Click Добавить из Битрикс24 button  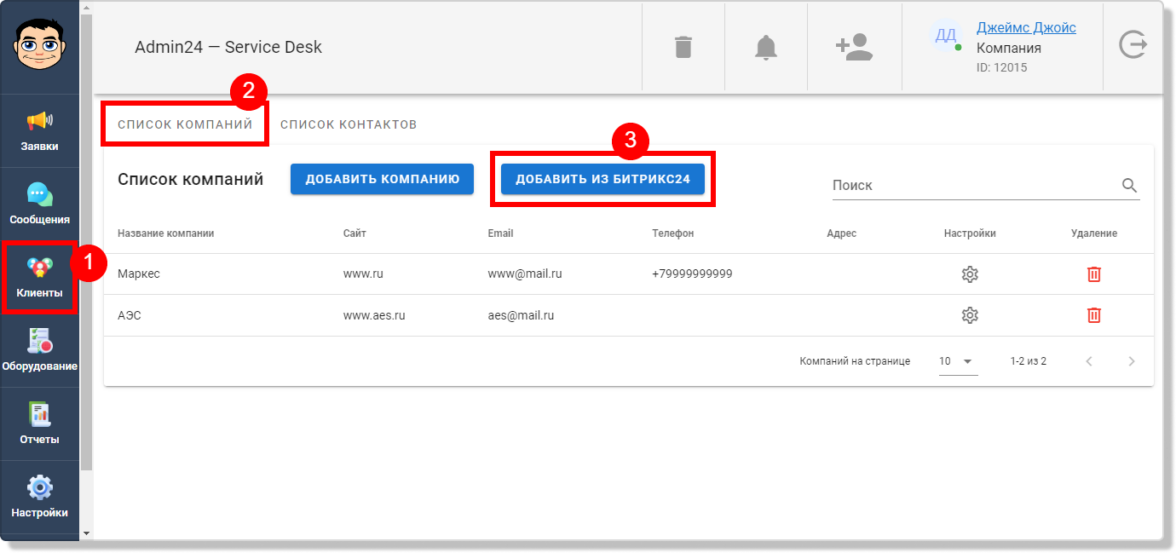603,179
